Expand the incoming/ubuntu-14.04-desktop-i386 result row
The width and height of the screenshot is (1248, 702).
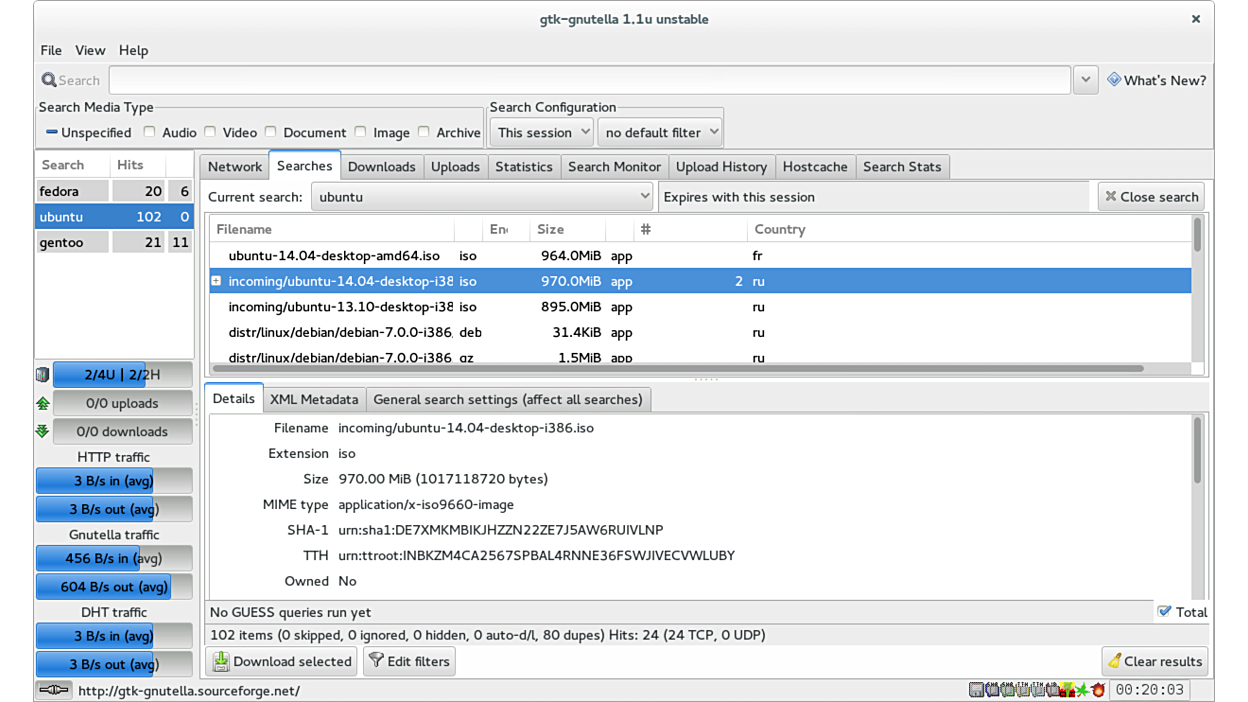pyautogui.click(x=216, y=281)
